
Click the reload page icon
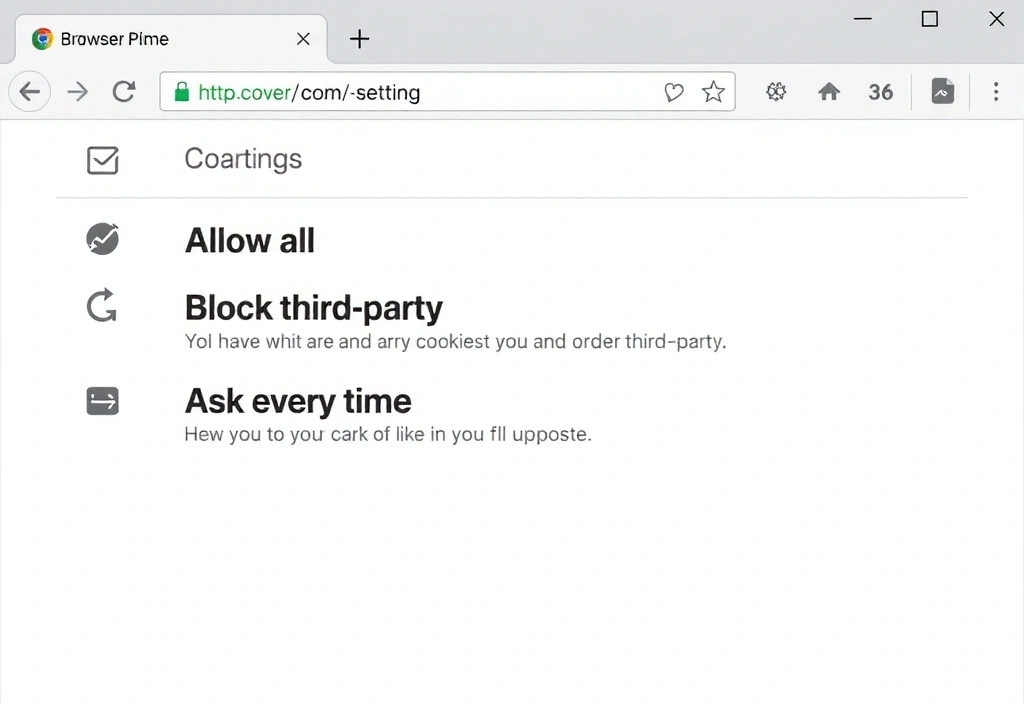124,91
